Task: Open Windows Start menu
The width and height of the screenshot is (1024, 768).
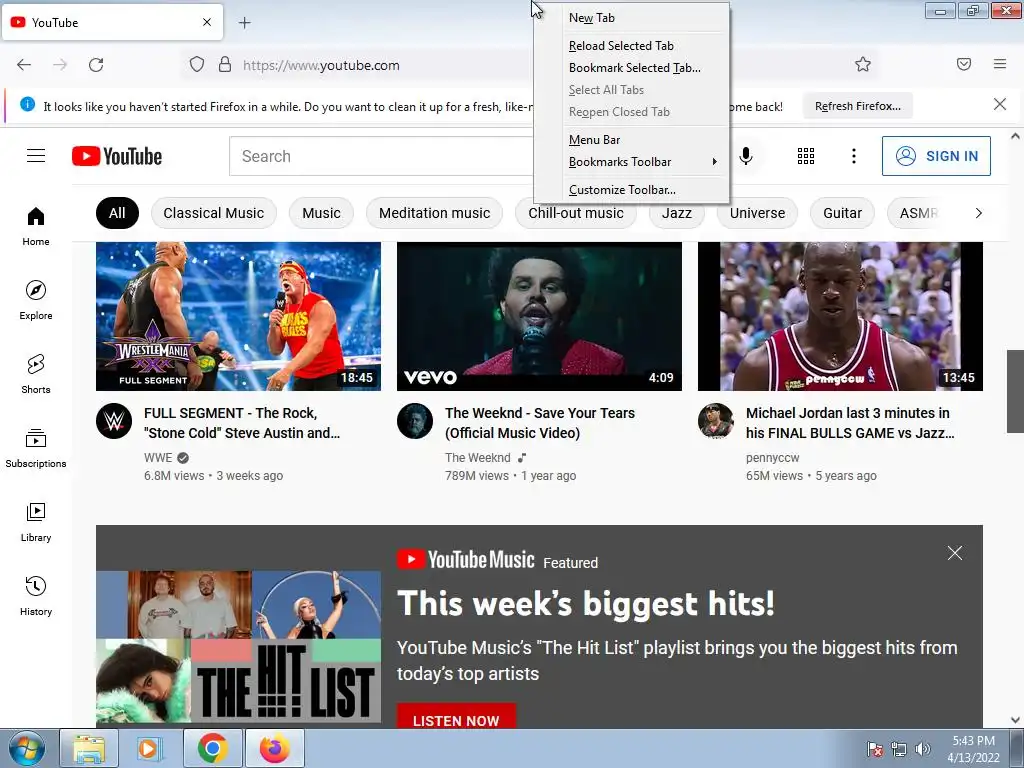Action: (26, 748)
